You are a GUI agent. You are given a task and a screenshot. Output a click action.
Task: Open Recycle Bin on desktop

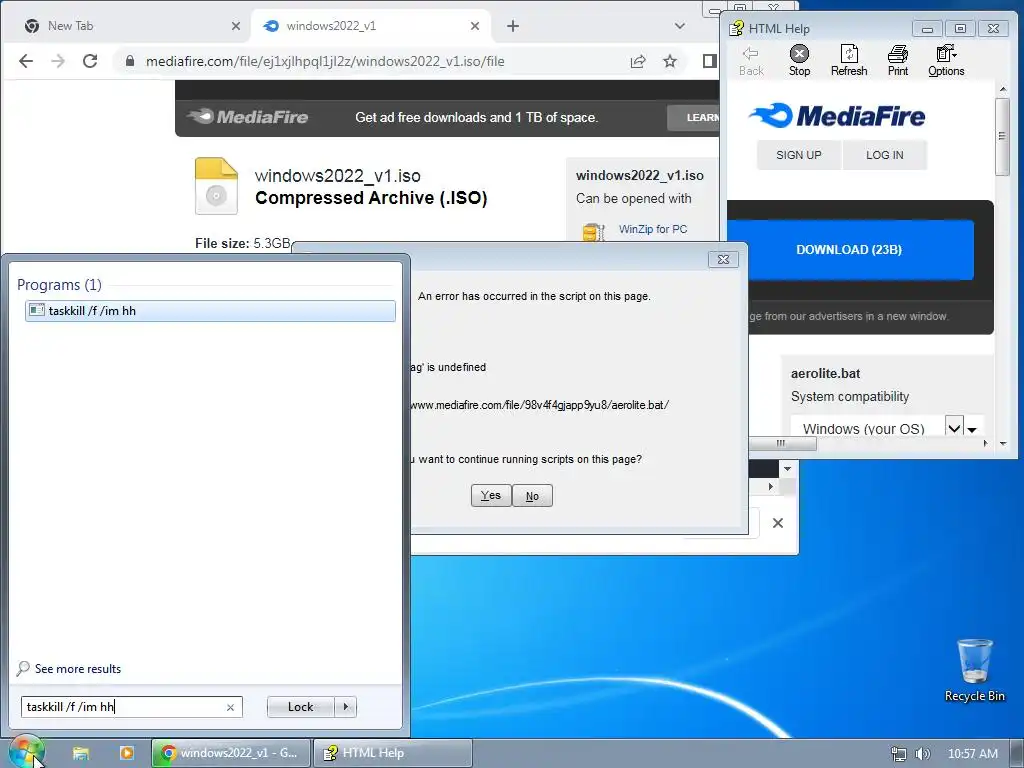[974, 670]
